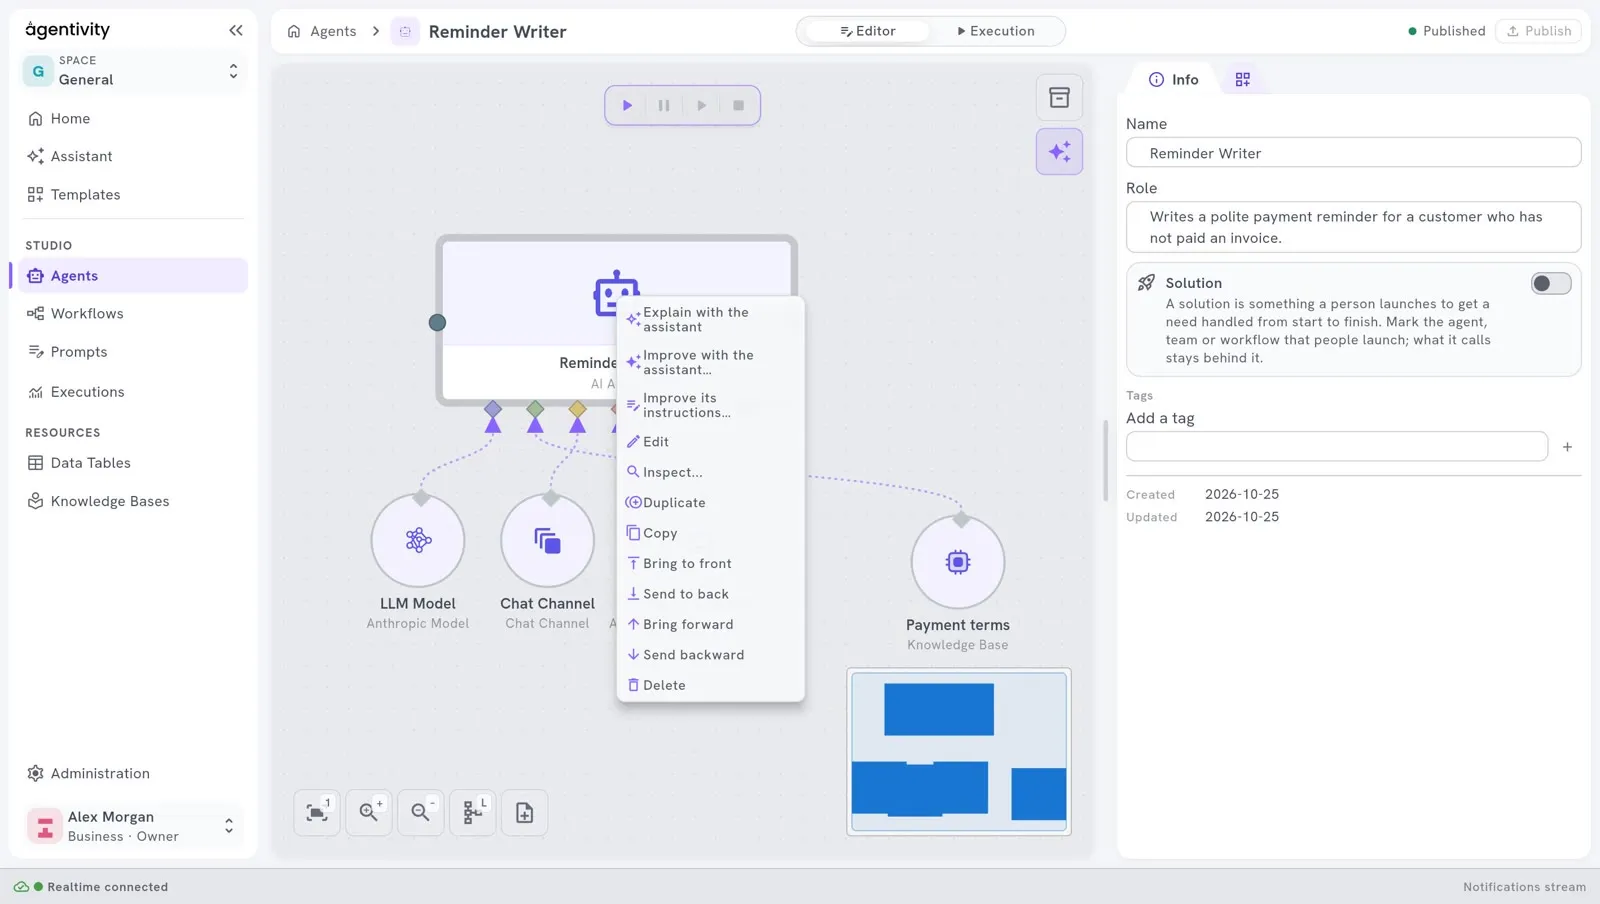Collapse the sidebar with double-chevron icon
Image resolution: width=1600 pixels, height=904 pixels.
tap(236, 30)
